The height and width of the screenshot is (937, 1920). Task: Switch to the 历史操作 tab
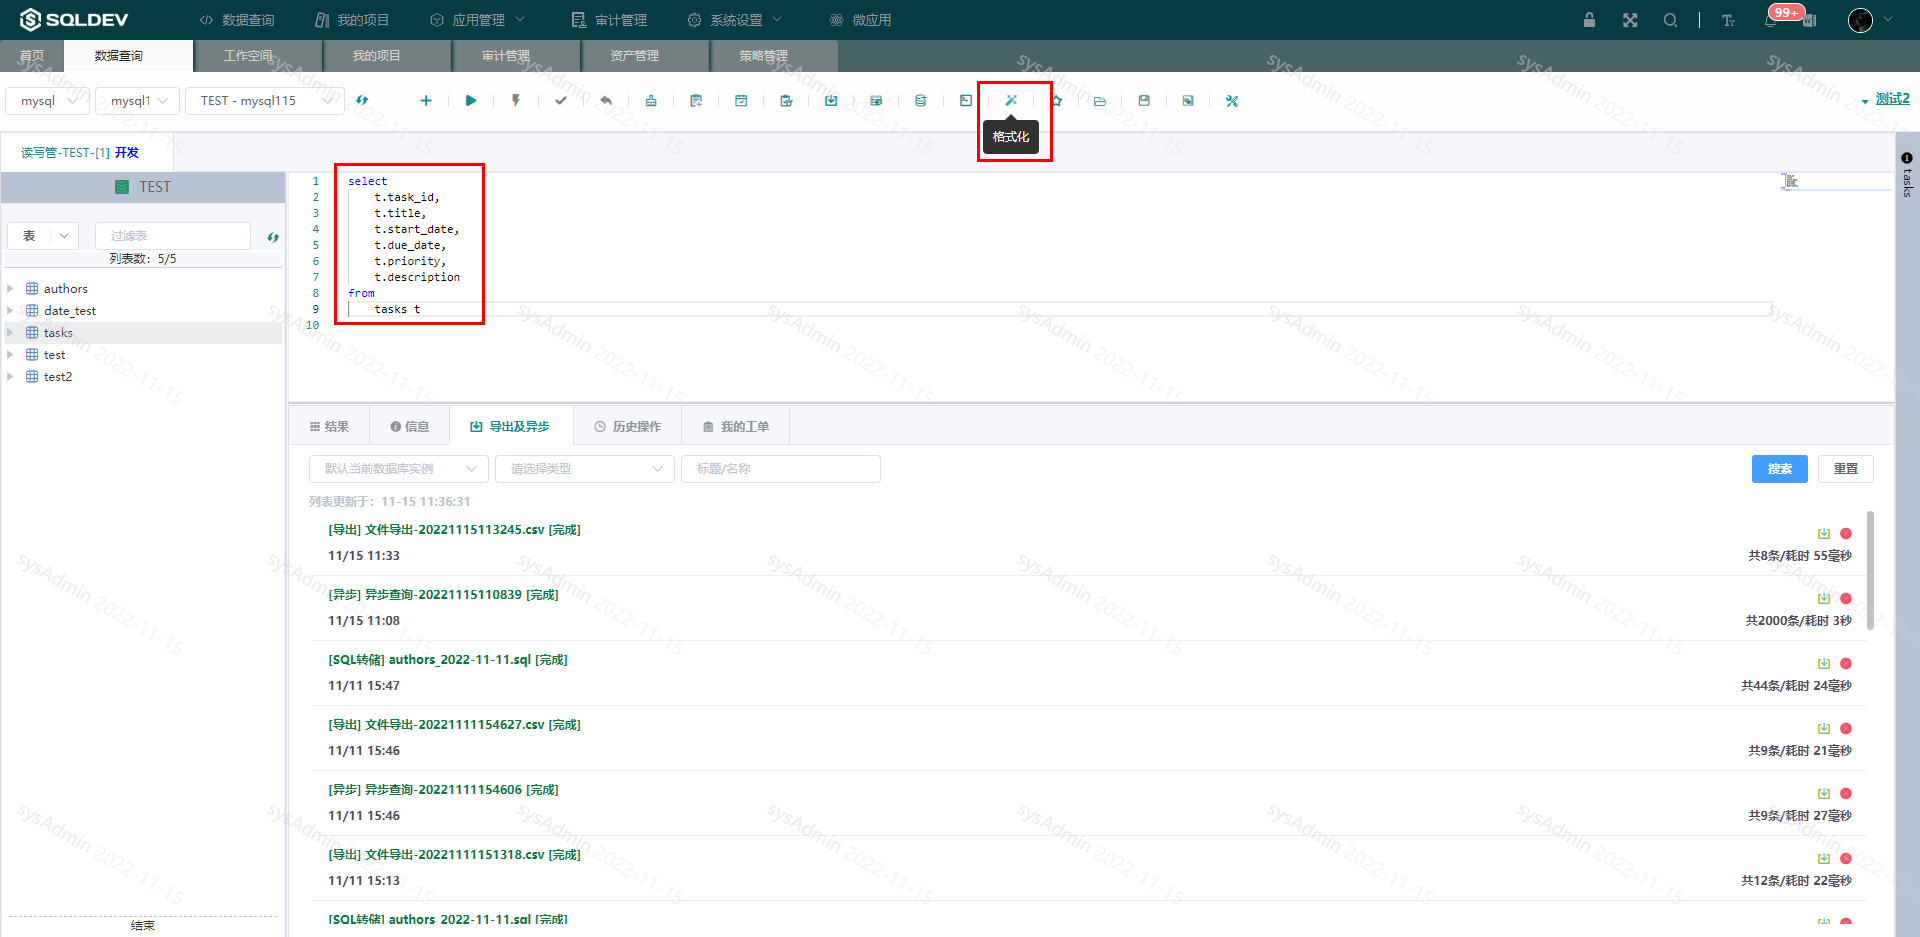[627, 427]
